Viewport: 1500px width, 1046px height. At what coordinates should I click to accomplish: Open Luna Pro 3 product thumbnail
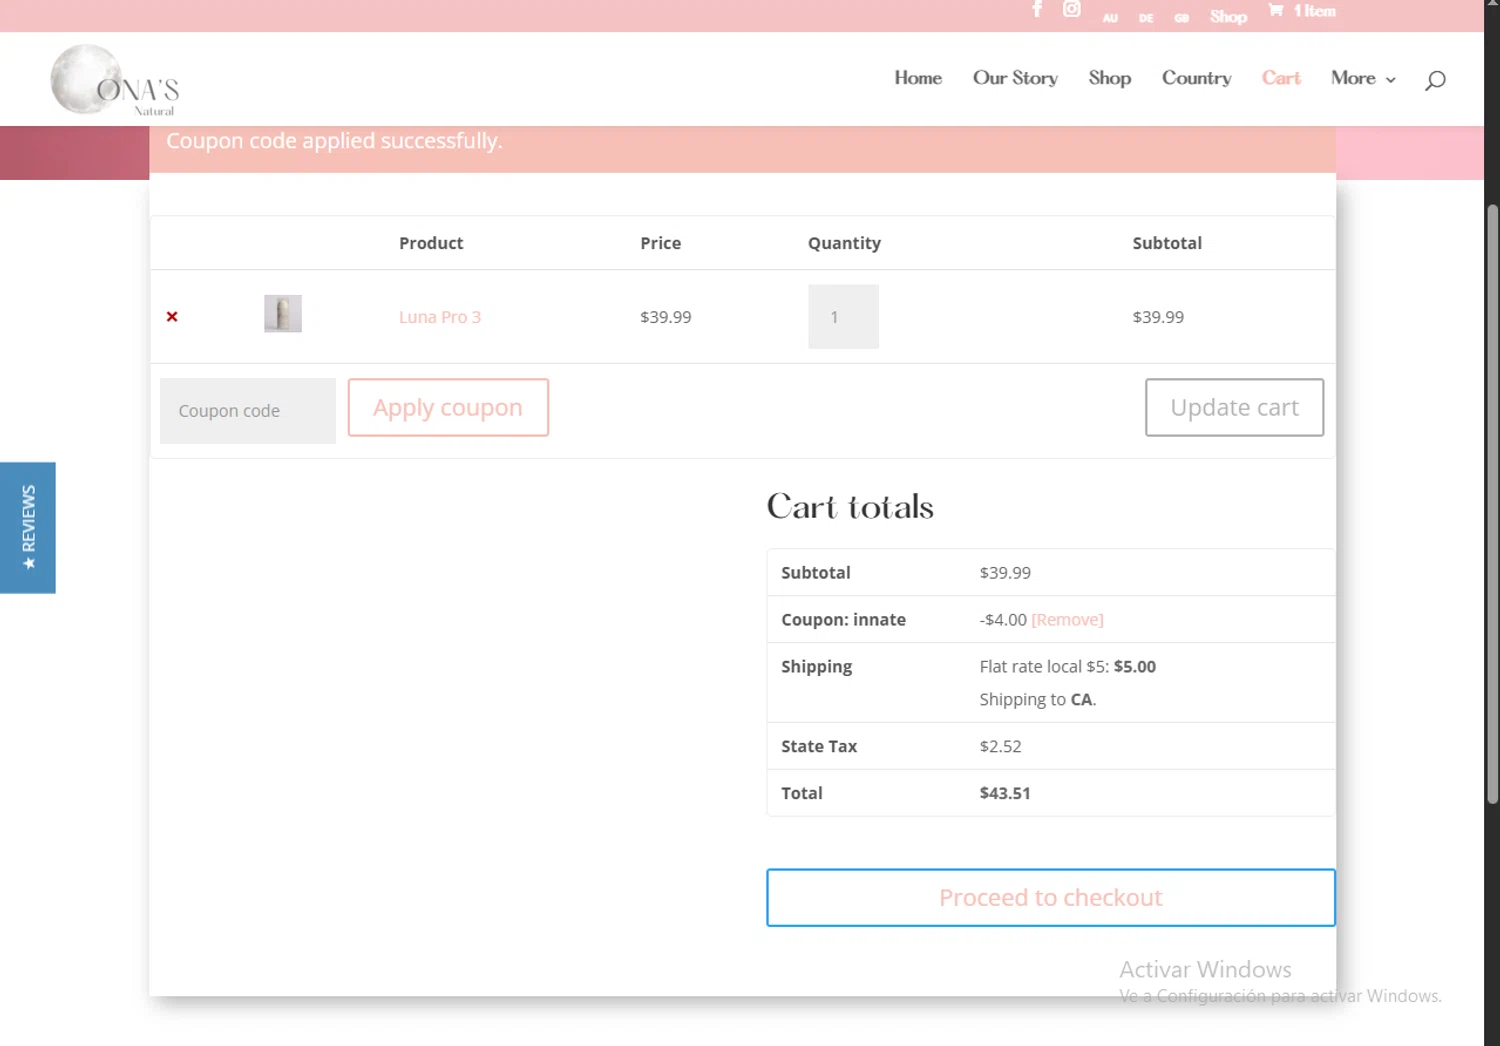[x=283, y=314]
